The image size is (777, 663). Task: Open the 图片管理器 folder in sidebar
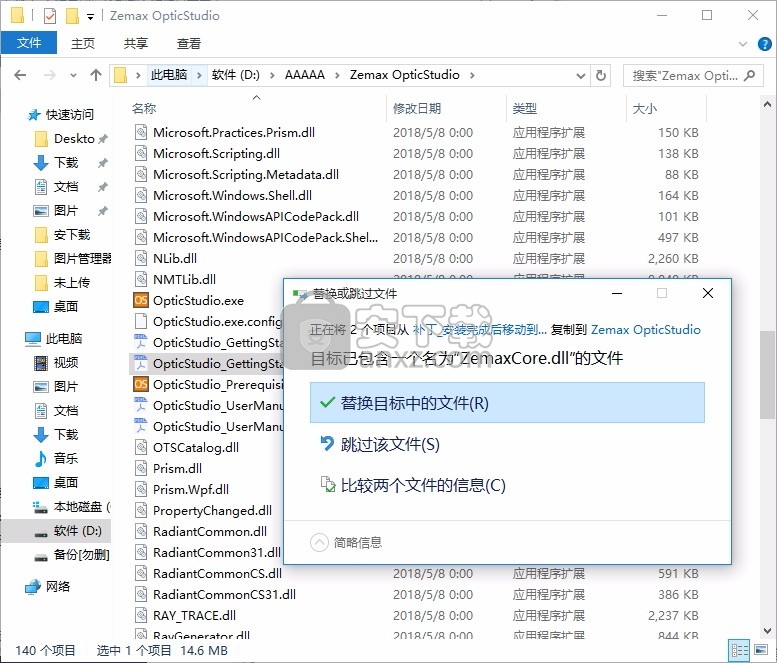[82, 259]
